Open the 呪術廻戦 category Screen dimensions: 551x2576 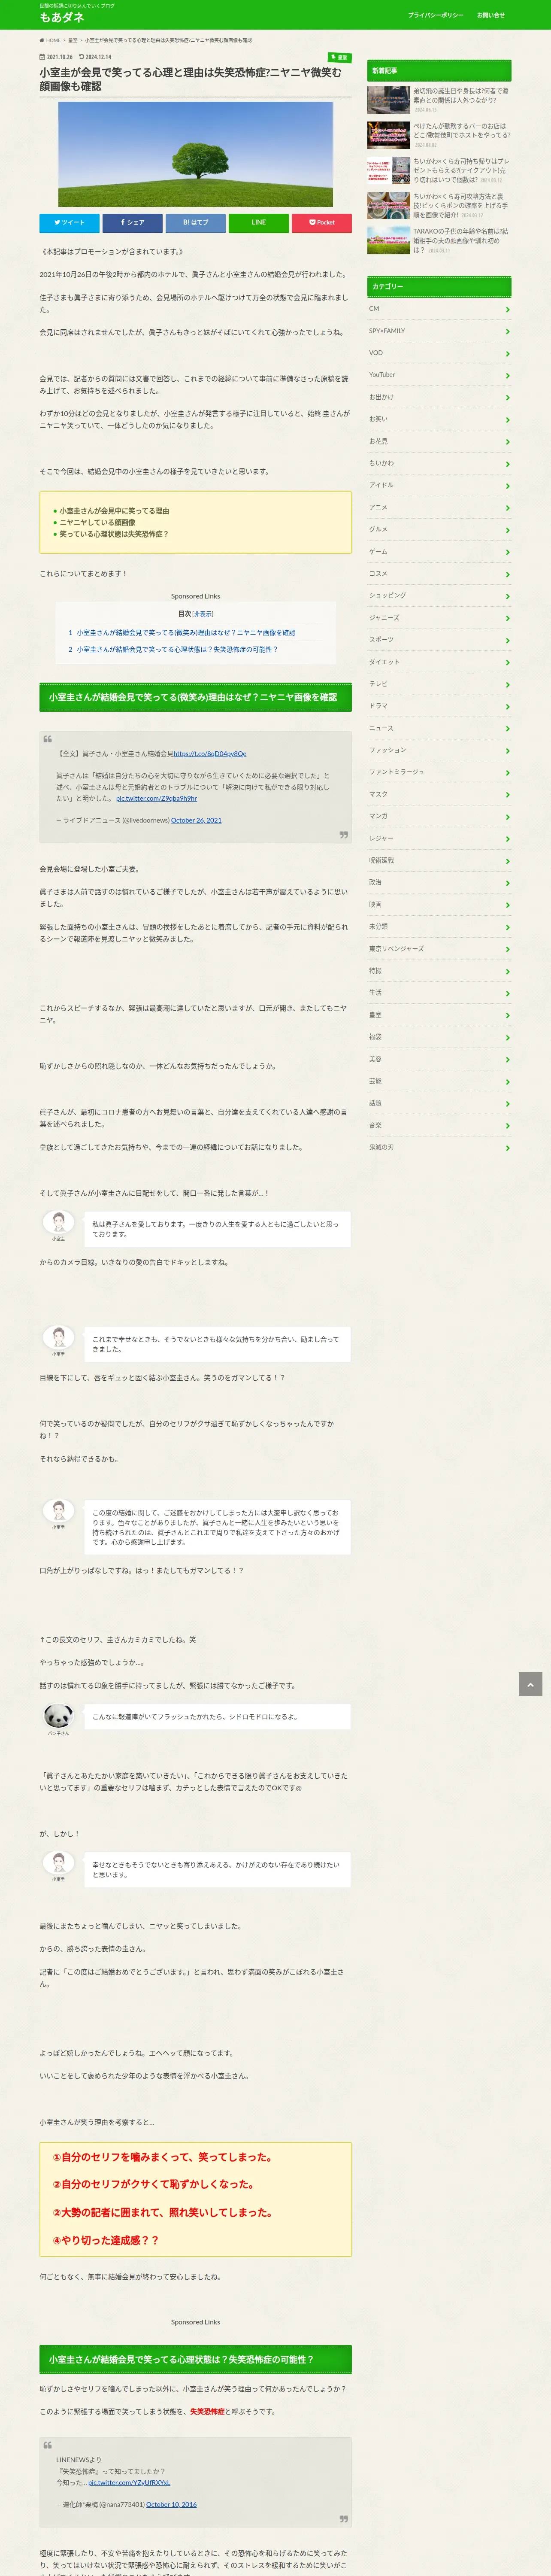439,860
